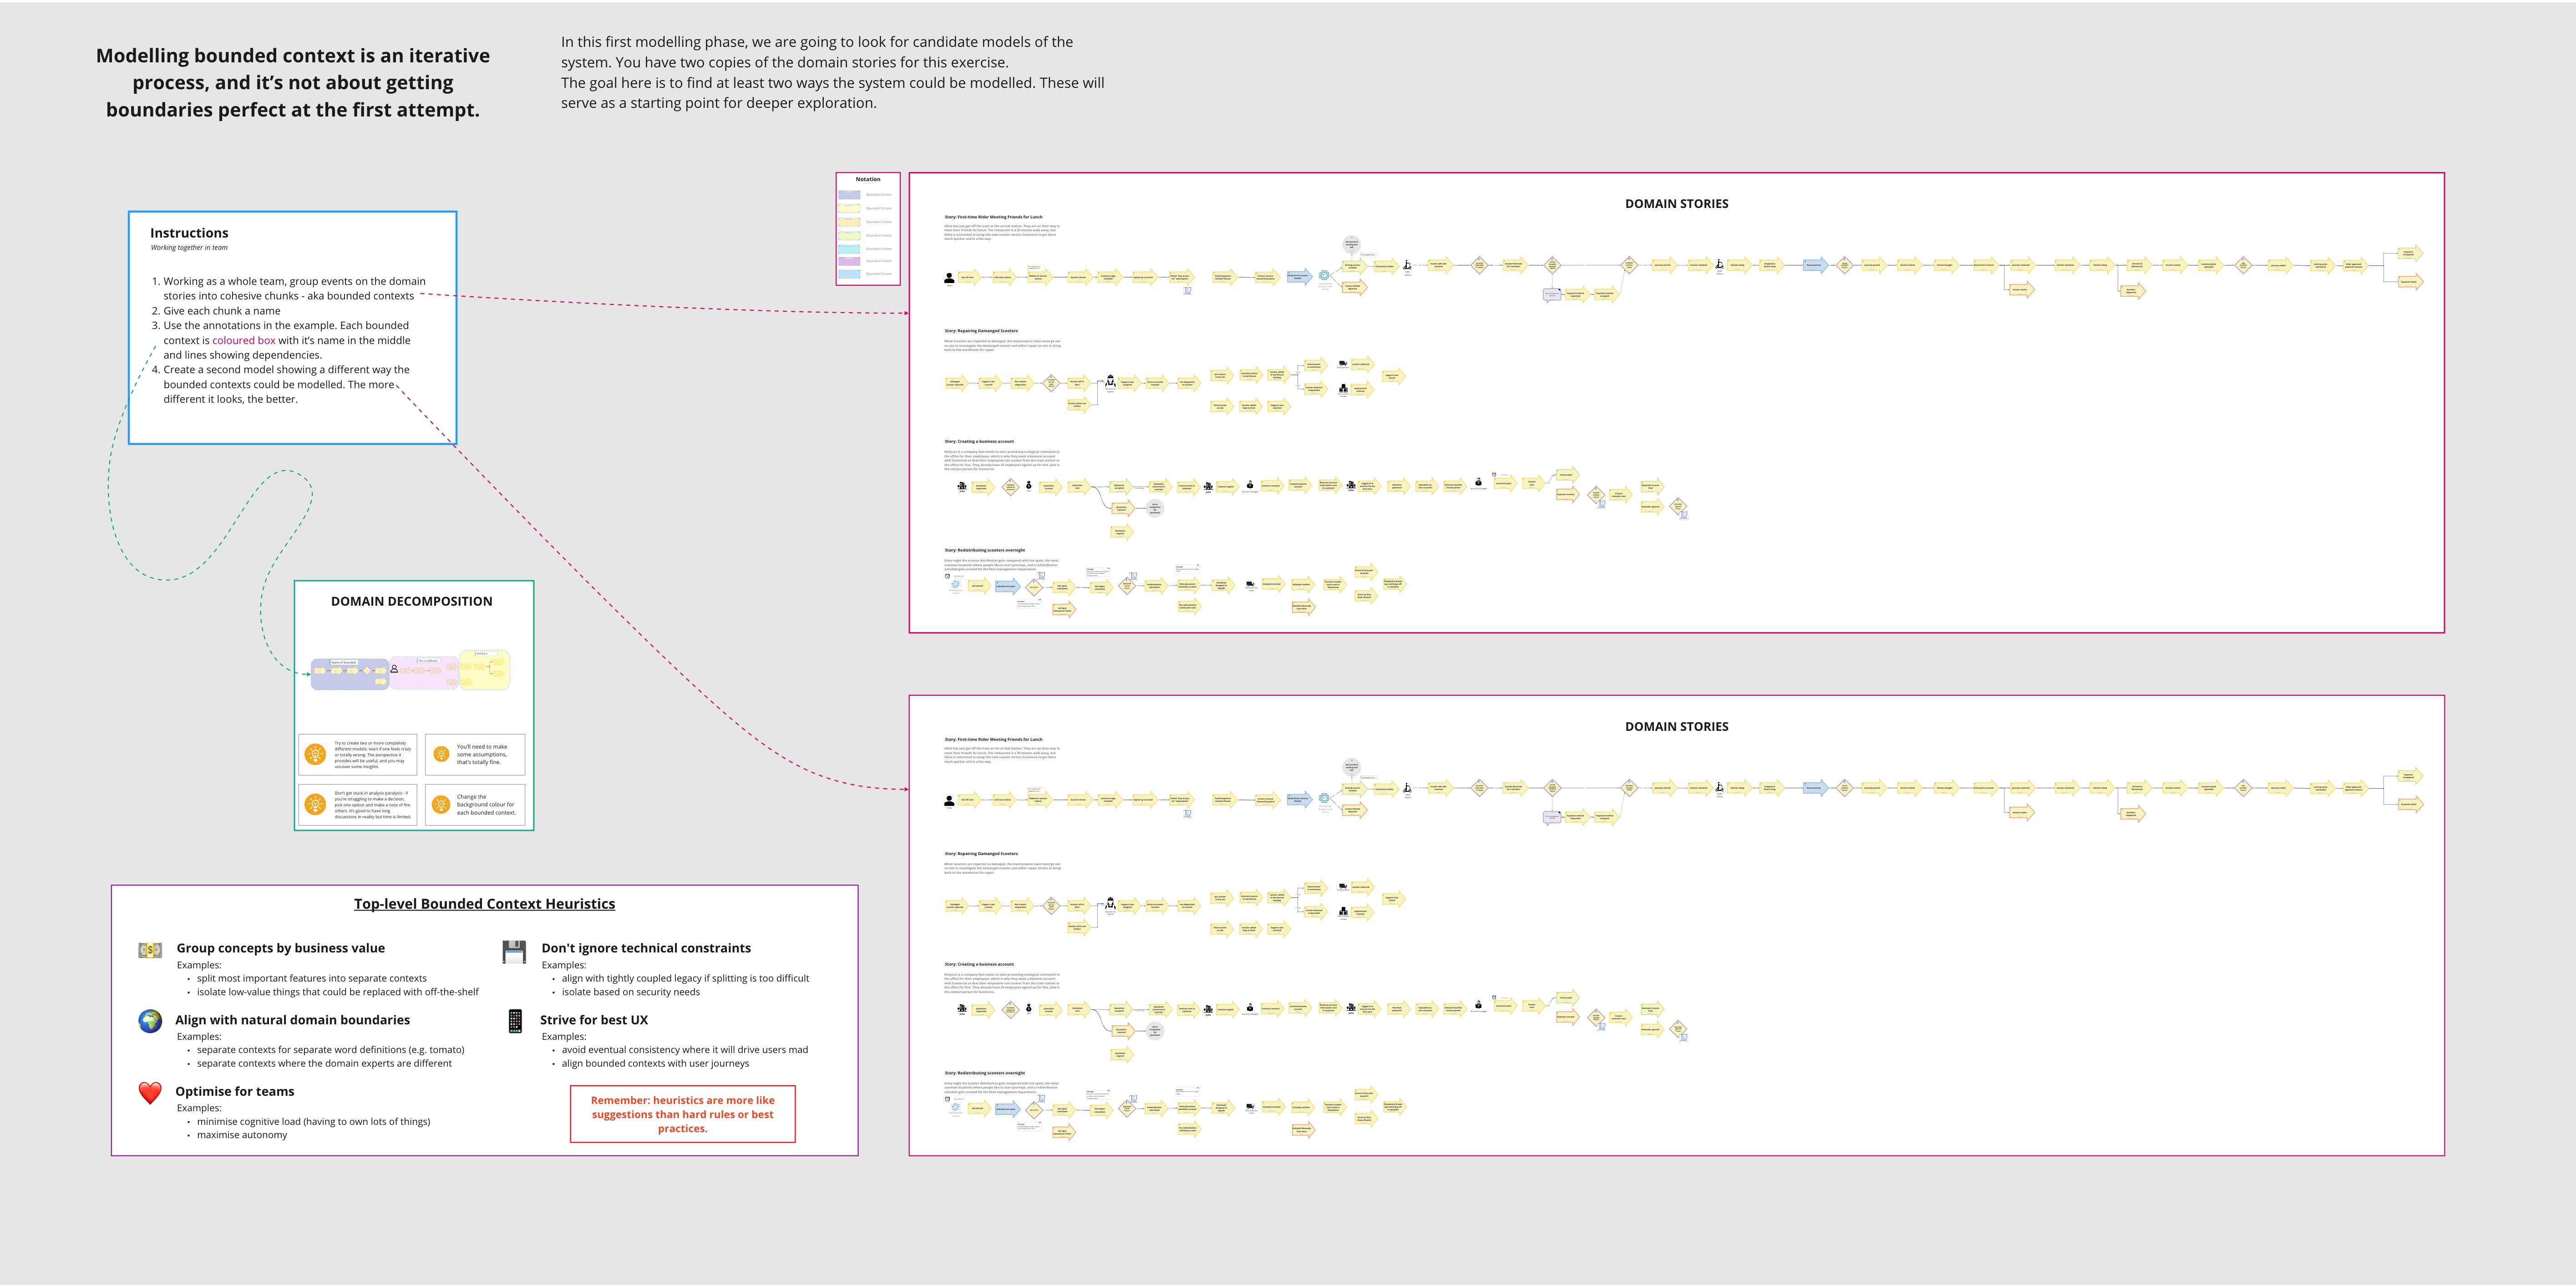
Task: Click the red 'Remember: heuristics' reminder box
Action: [683, 1114]
